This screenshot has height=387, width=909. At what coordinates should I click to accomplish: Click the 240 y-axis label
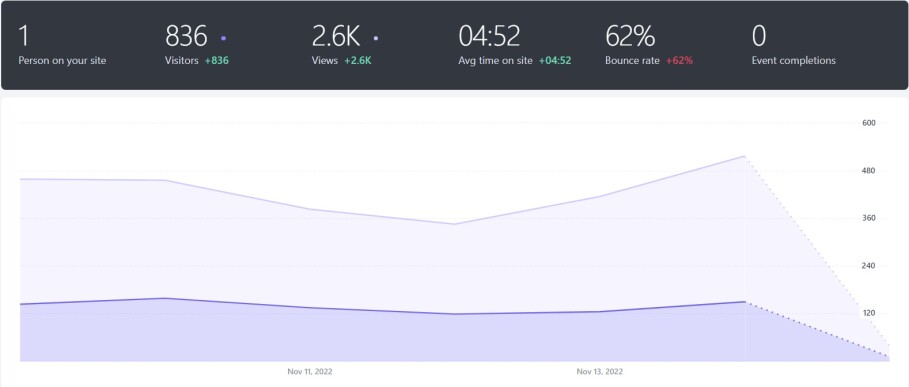coord(868,266)
